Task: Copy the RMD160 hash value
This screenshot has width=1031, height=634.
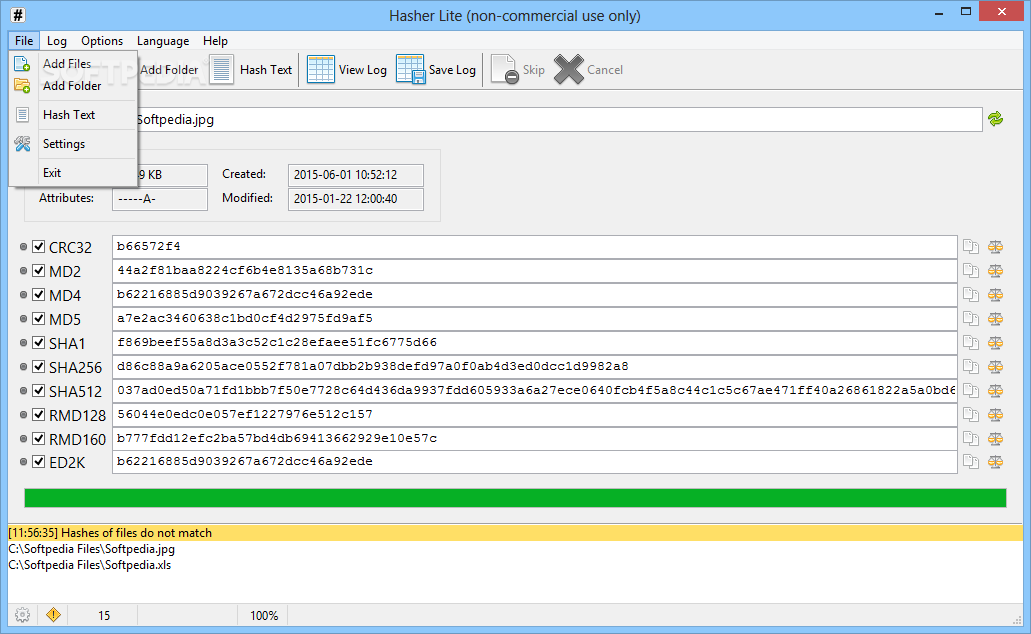Action: [x=971, y=439]
